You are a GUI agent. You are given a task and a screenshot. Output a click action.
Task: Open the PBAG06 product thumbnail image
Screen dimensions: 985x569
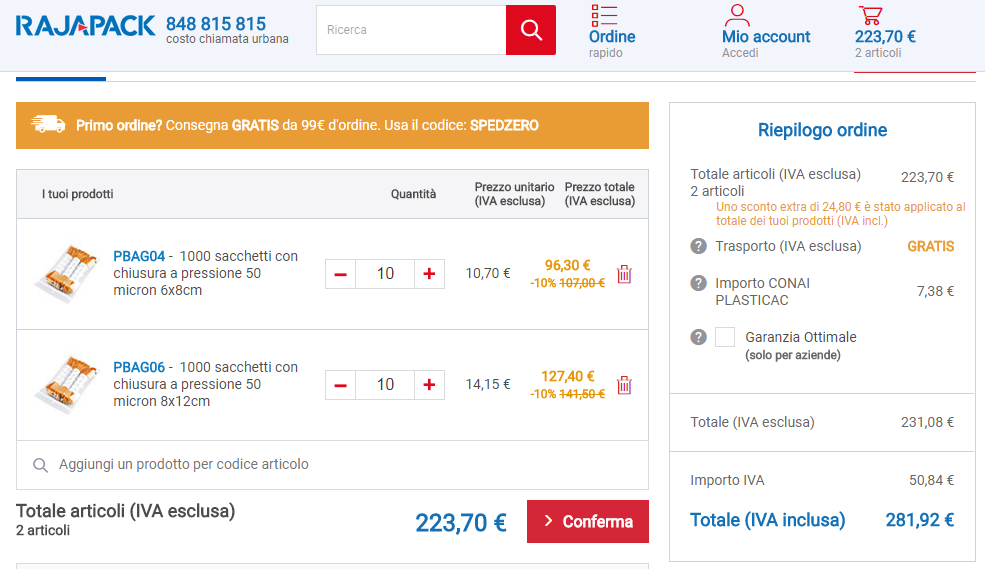67,384
